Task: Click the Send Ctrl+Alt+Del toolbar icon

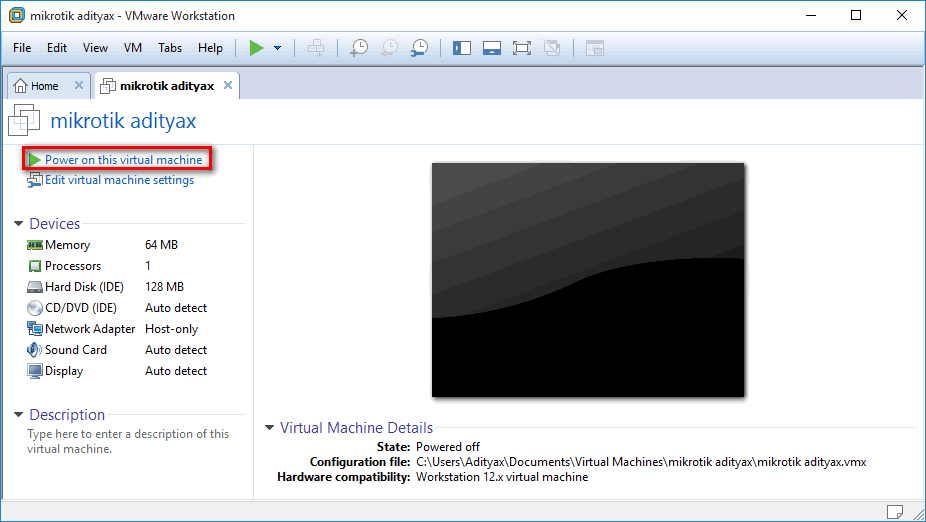Action: pos(316,48)
